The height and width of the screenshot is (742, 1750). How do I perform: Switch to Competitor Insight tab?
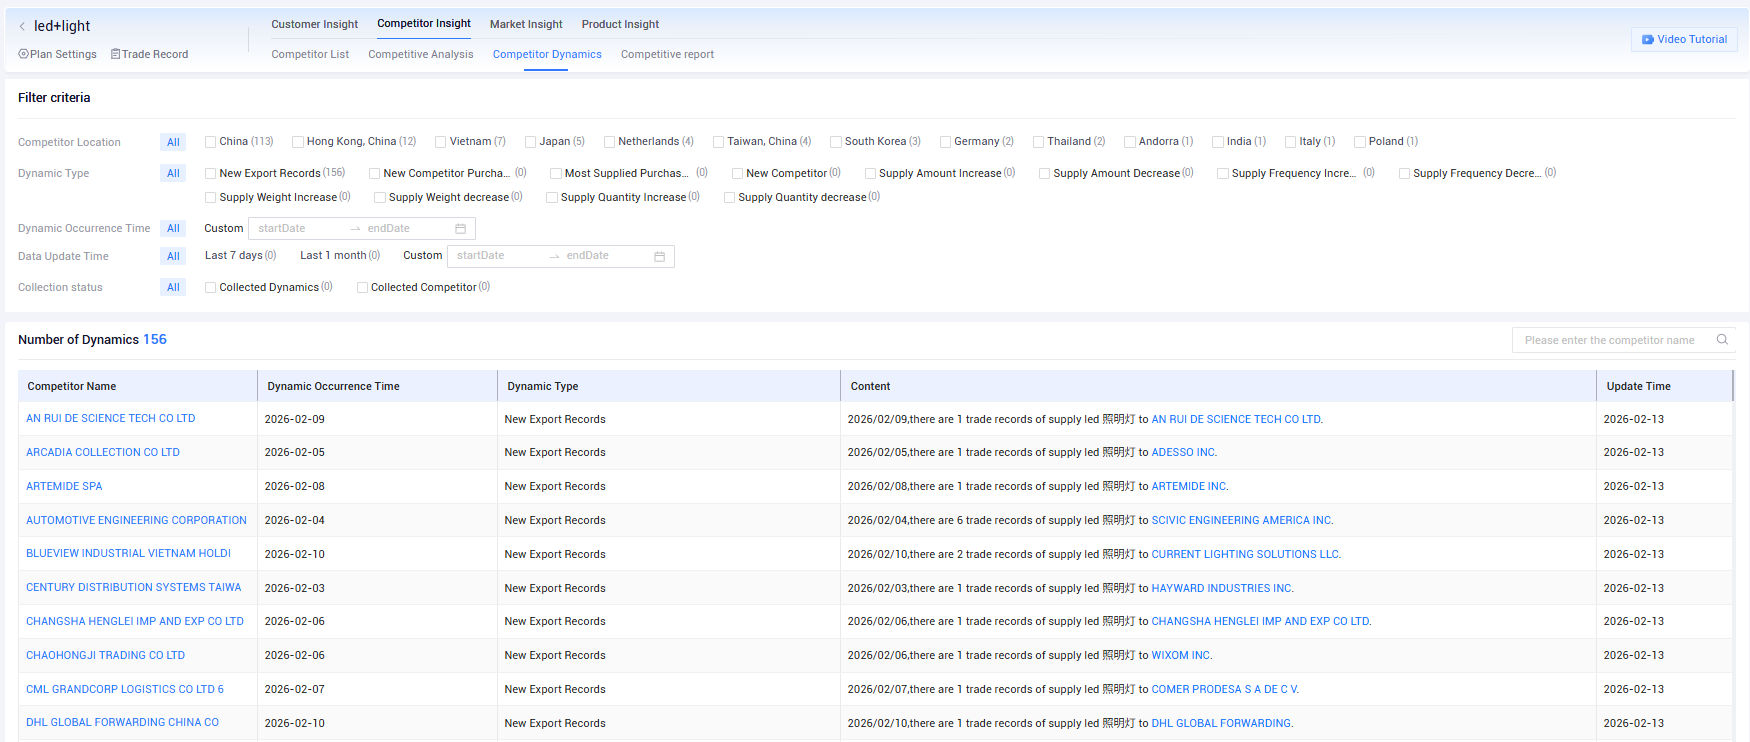pos(424,23)
